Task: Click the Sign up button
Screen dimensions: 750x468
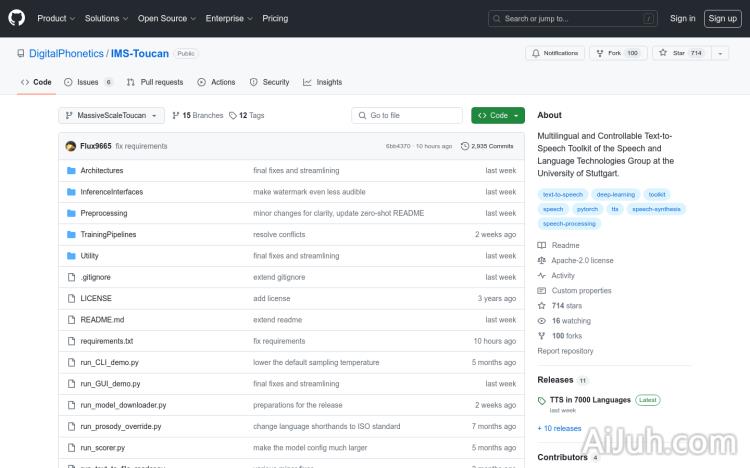Action: (x=721, y=18)
